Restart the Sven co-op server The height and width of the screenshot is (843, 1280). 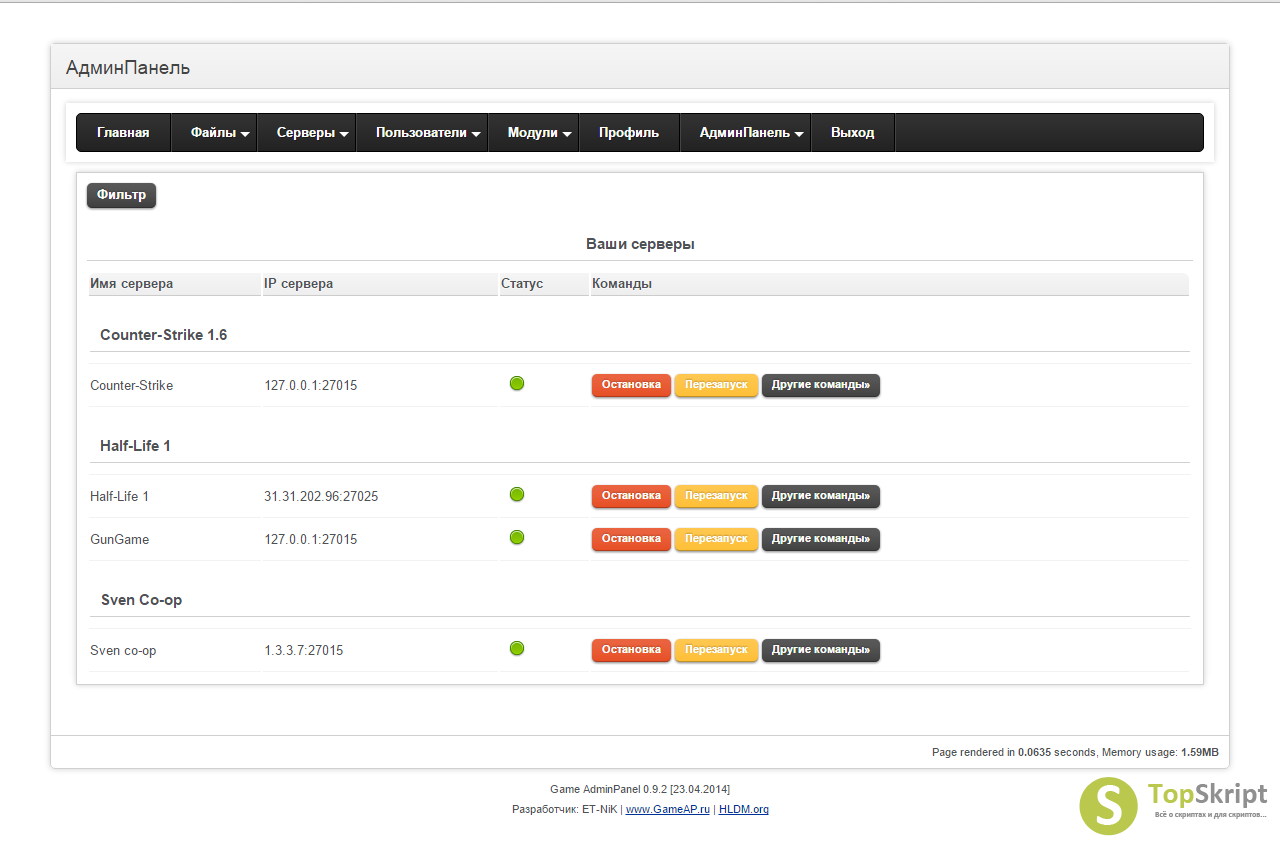pos(716,650)
